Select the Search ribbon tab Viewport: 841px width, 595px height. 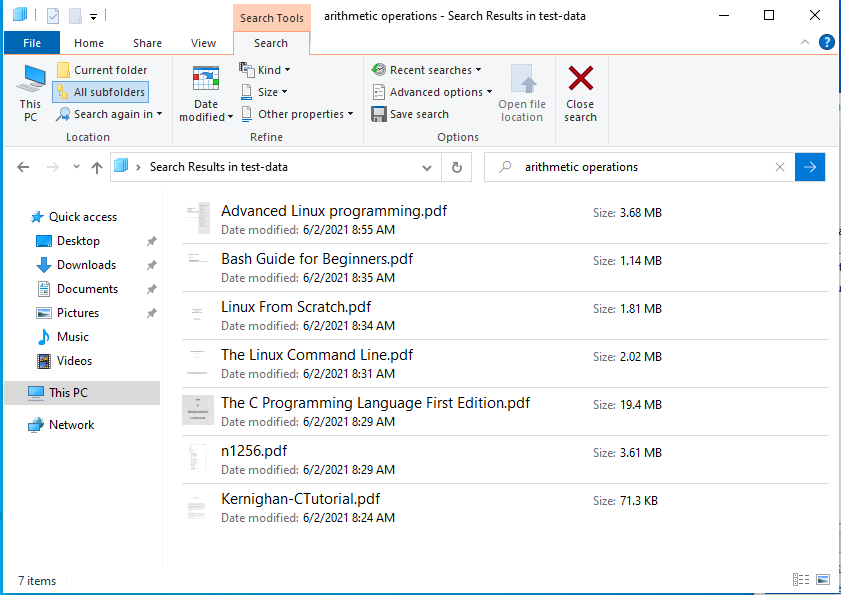271,43
